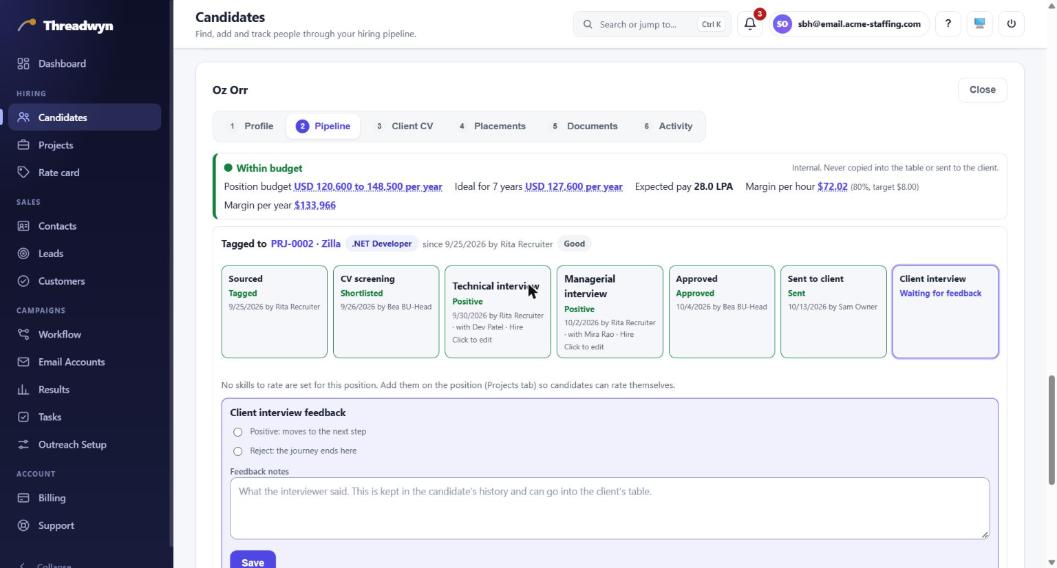Image resolution: width=1057 pixels, height=568 pixels.
Task: Click the Workflow icon in sidebar
Action: 24,334
